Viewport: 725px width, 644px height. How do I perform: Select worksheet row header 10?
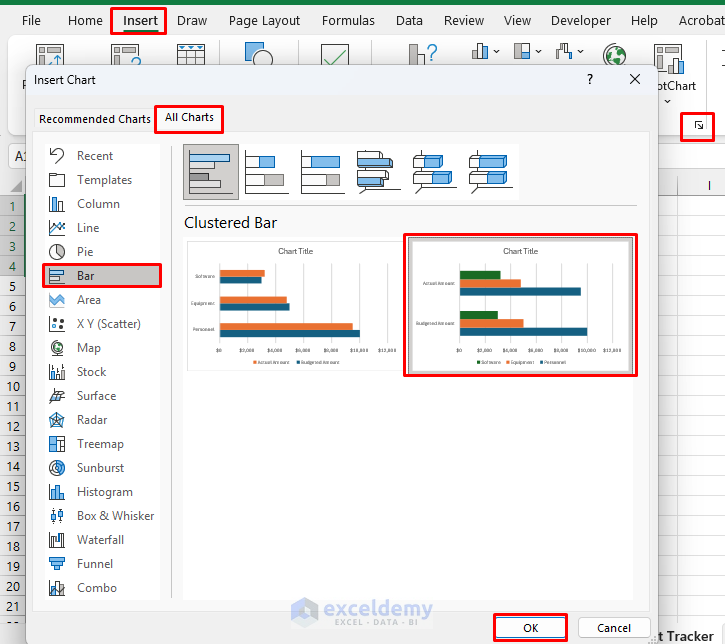click(x=13, y=386)
